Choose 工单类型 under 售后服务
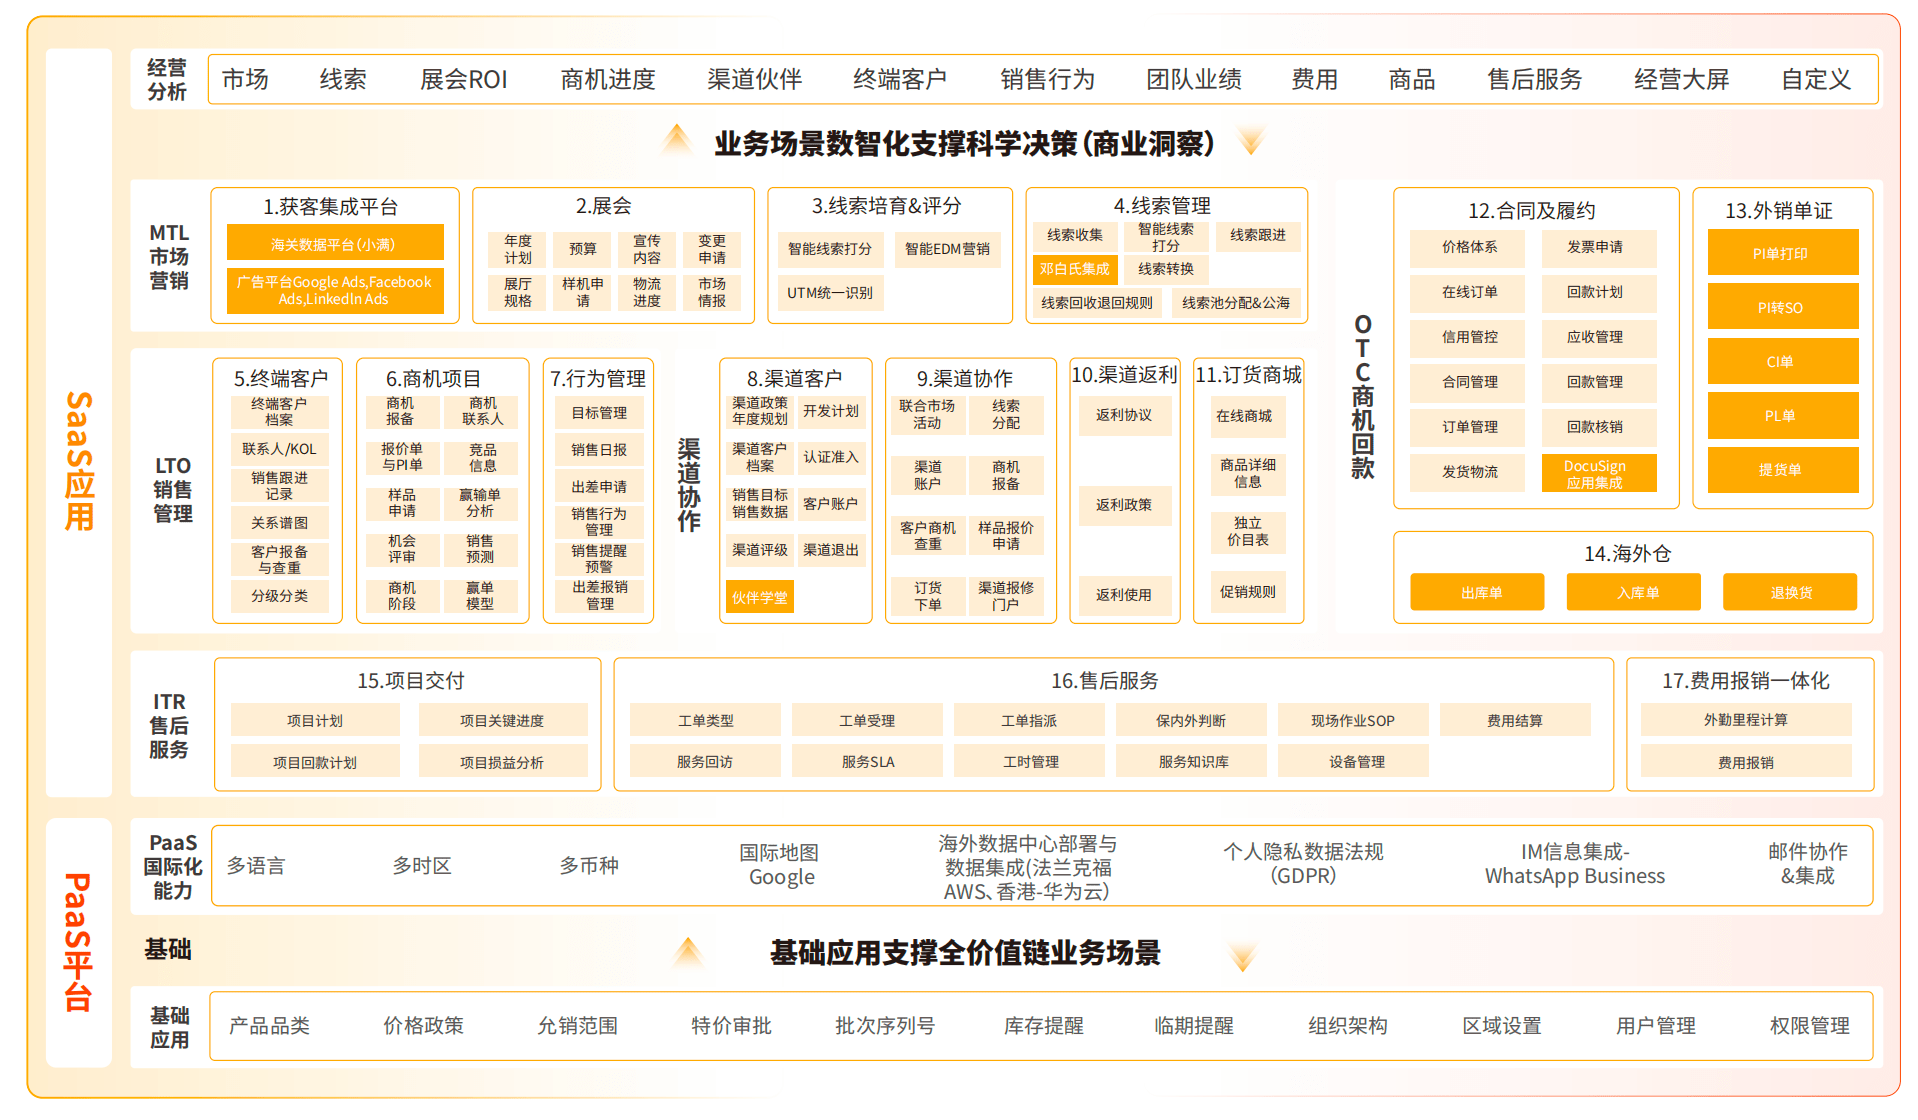1918x1120 pixels. pos(705,720)
